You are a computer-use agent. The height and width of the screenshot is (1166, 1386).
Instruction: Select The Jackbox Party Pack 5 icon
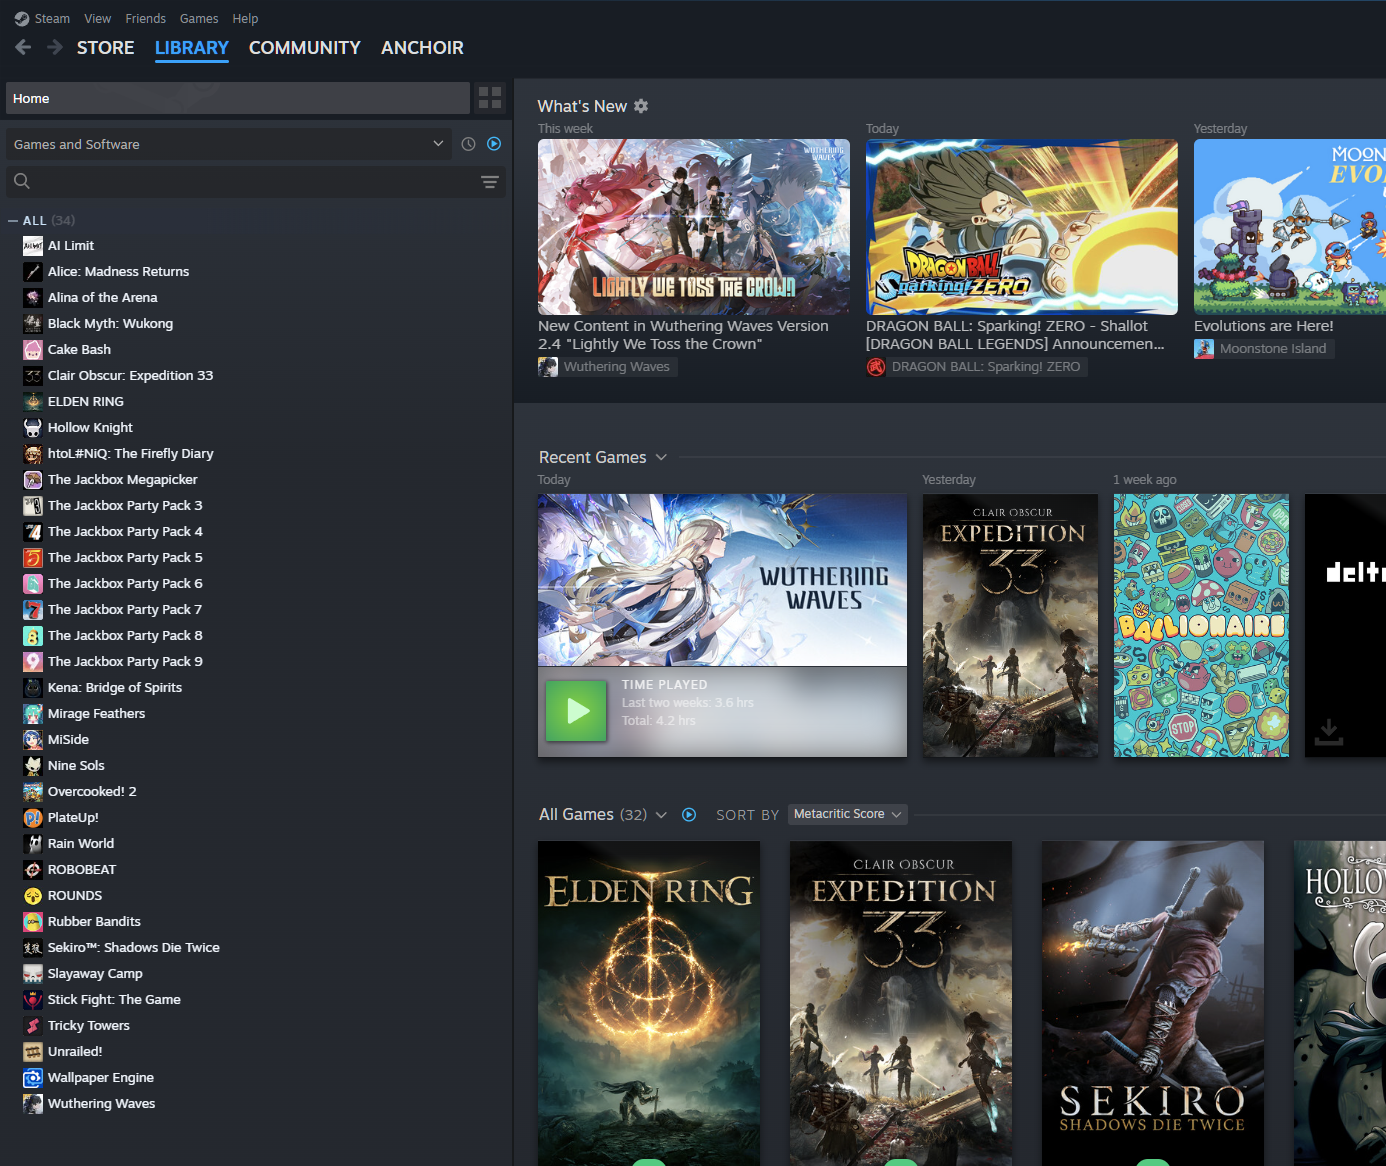(x=33, y=557)
